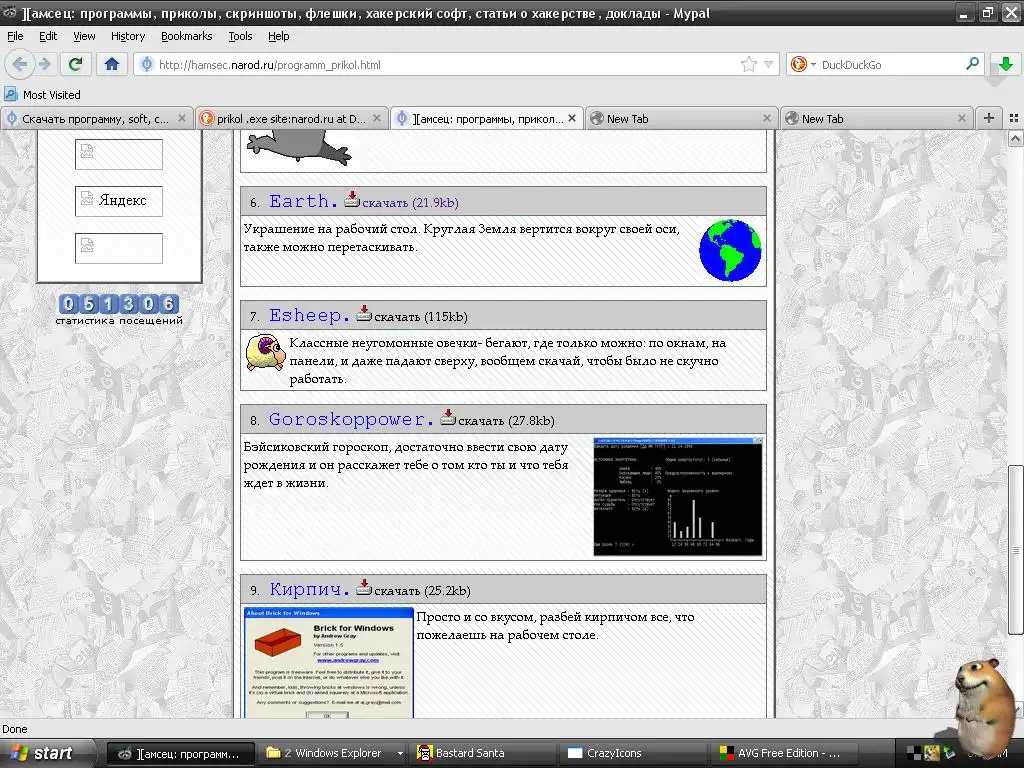This screenshot has width=1024, height=768.
Task: Open the Help menu
Action: [278, 36]
